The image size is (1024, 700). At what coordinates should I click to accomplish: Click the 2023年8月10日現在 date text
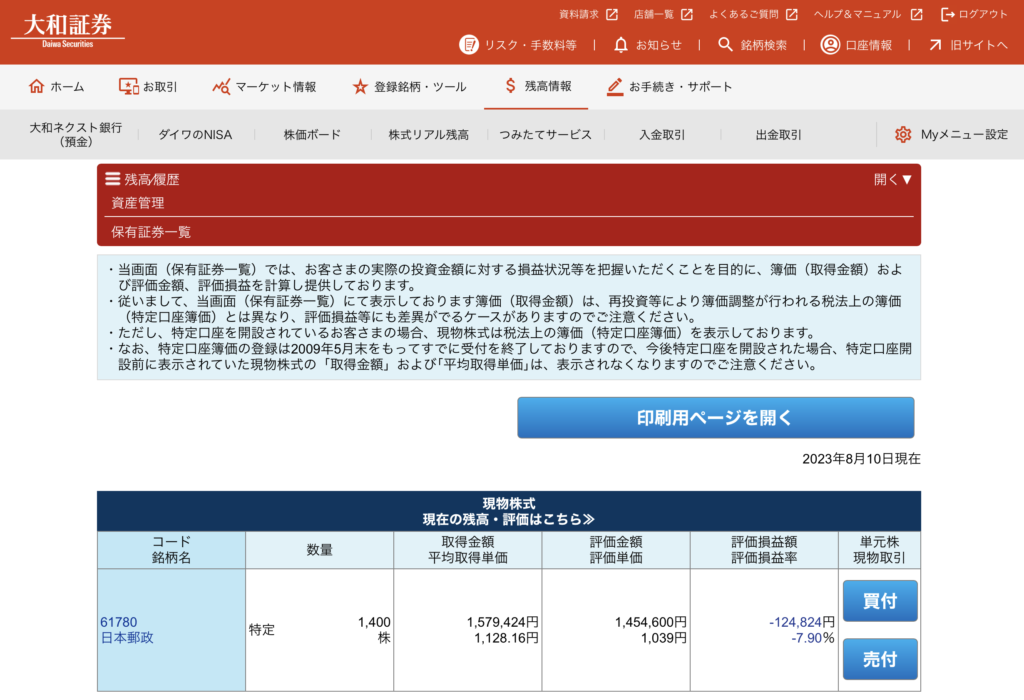click(861, 459)
